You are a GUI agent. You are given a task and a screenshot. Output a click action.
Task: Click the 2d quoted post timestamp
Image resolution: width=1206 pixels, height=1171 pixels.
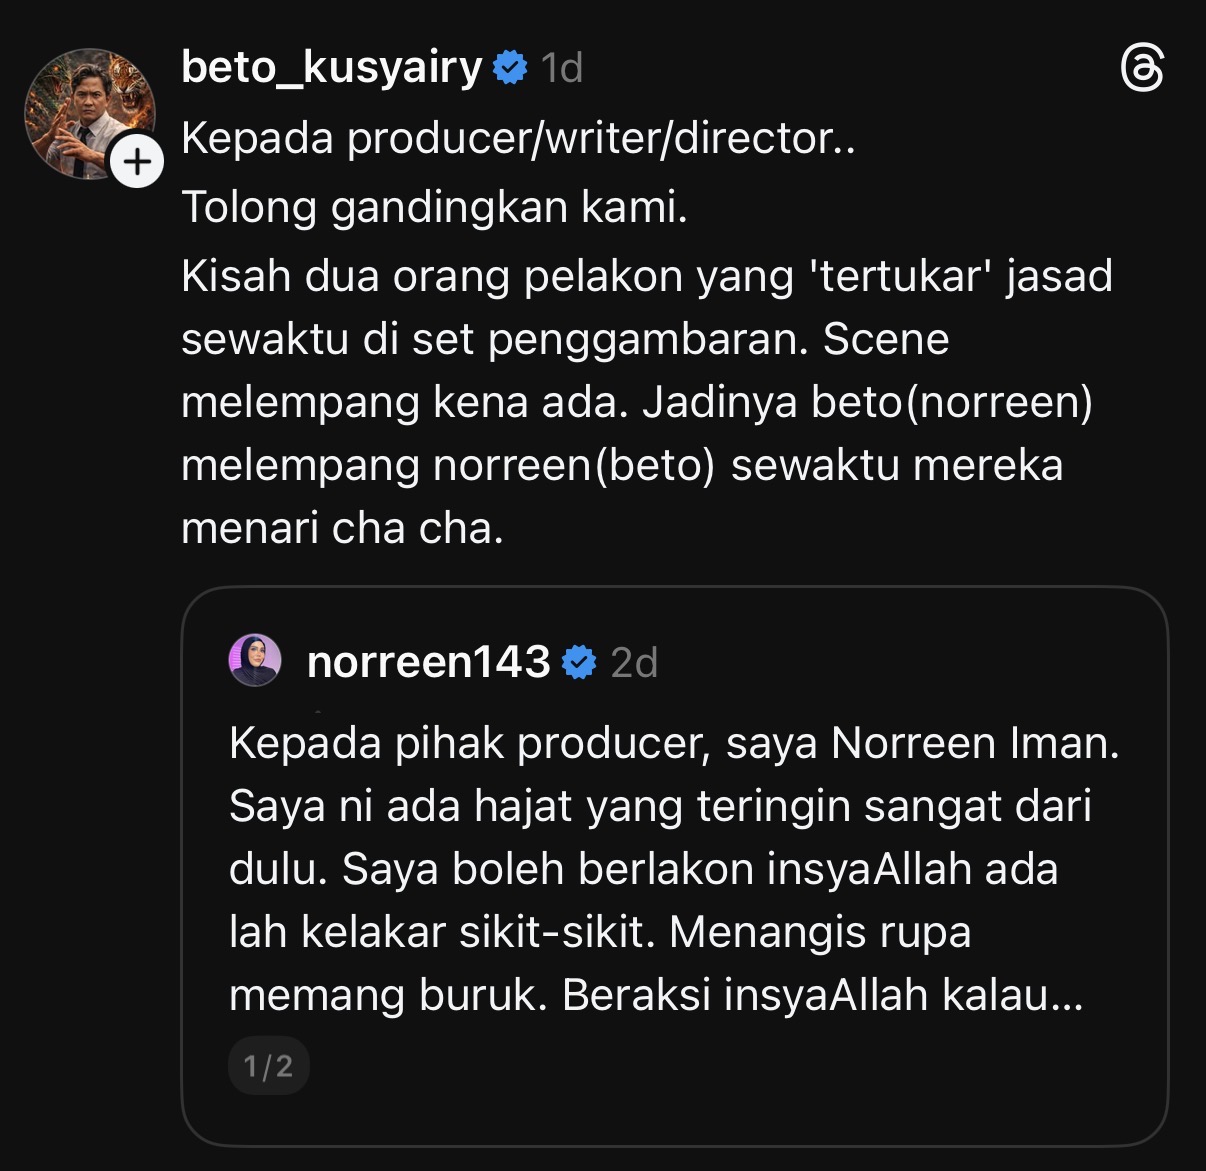click(x=634, y=662)
